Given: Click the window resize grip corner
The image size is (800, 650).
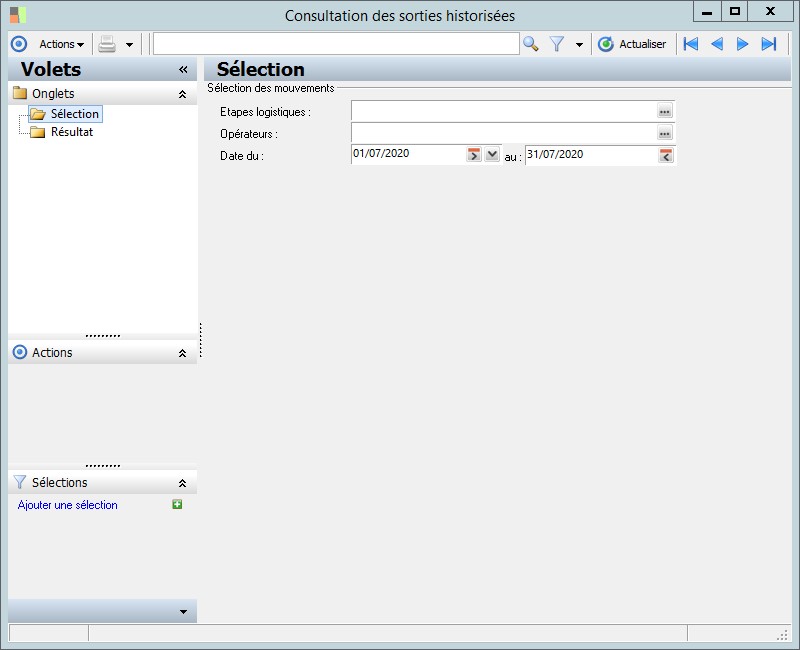Looking at the screenshot, I should (782, 635).
